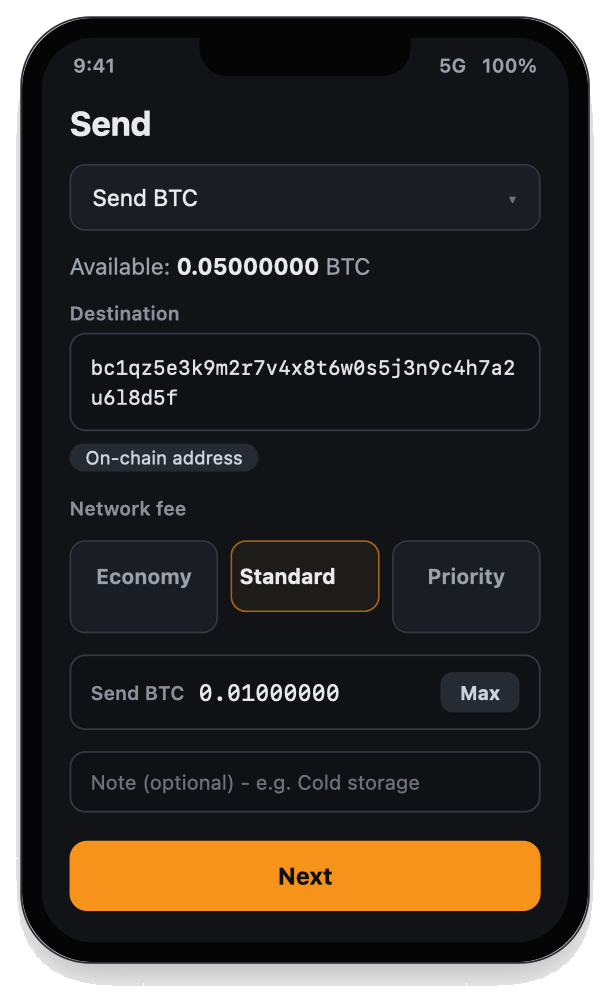
Task: Tap the BTC unit beside the available balance
Action: click(x=348, y=266)
